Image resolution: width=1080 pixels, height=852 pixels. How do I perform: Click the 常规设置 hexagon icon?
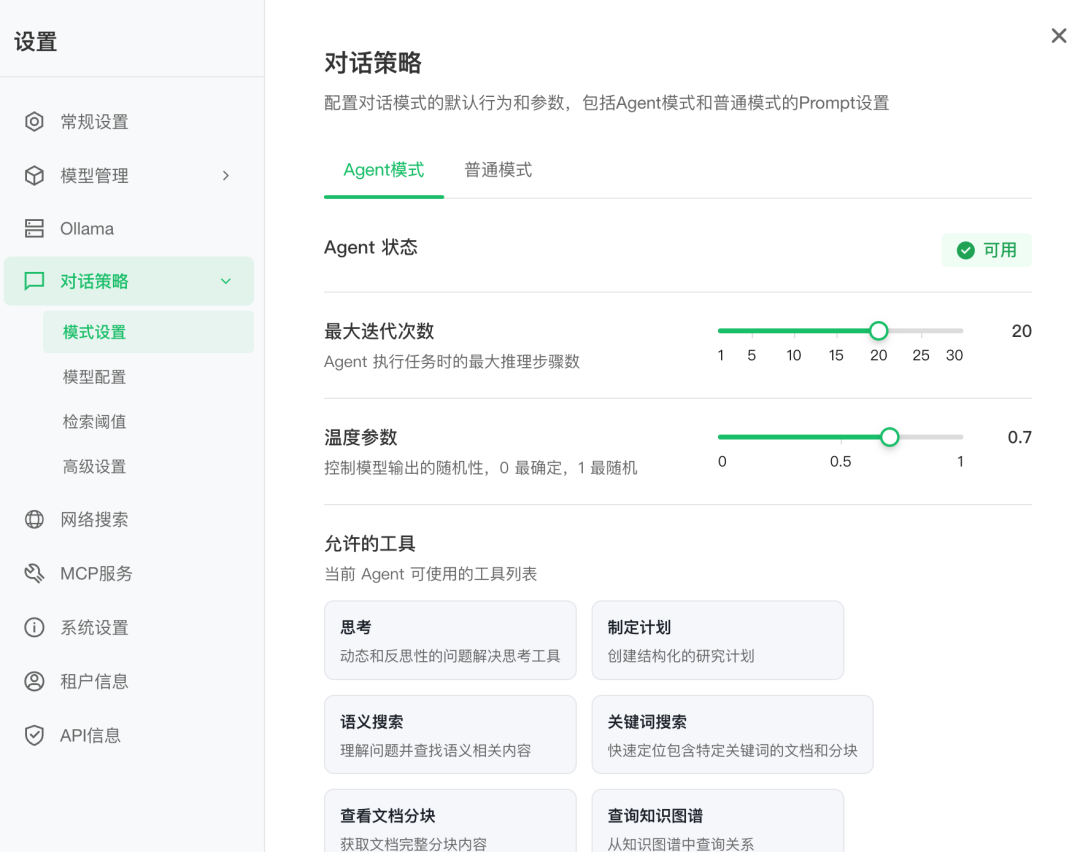[x=34, y=122]
